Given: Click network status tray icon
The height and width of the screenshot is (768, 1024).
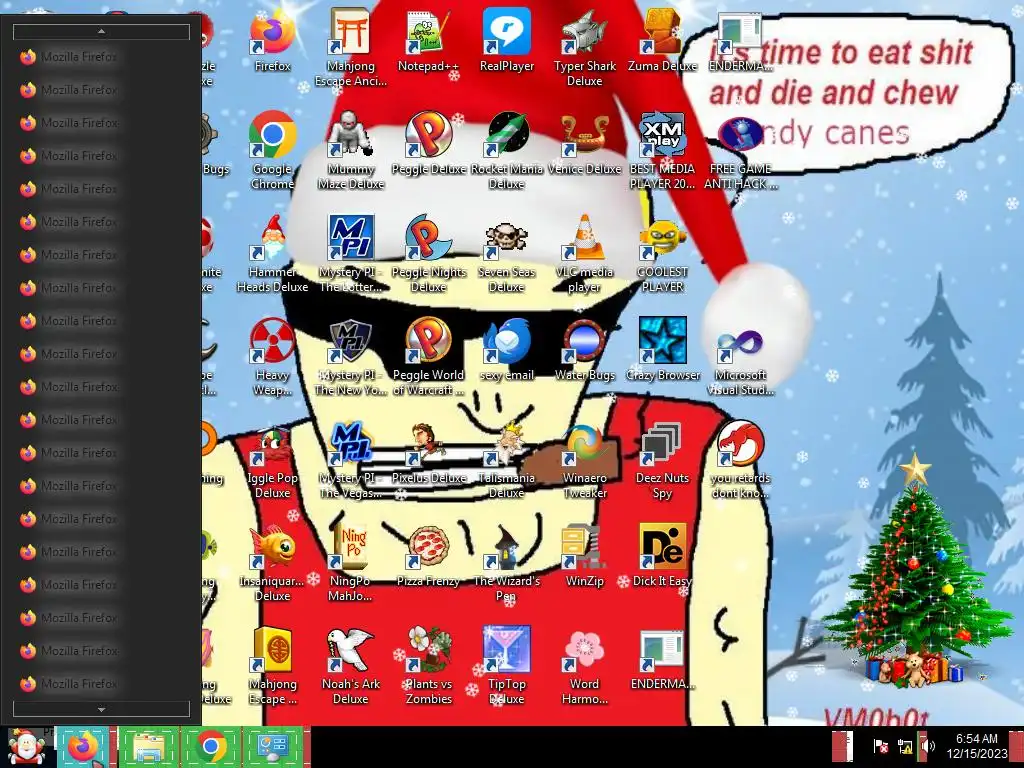Looking at the screenshot, I should point(904,746).
